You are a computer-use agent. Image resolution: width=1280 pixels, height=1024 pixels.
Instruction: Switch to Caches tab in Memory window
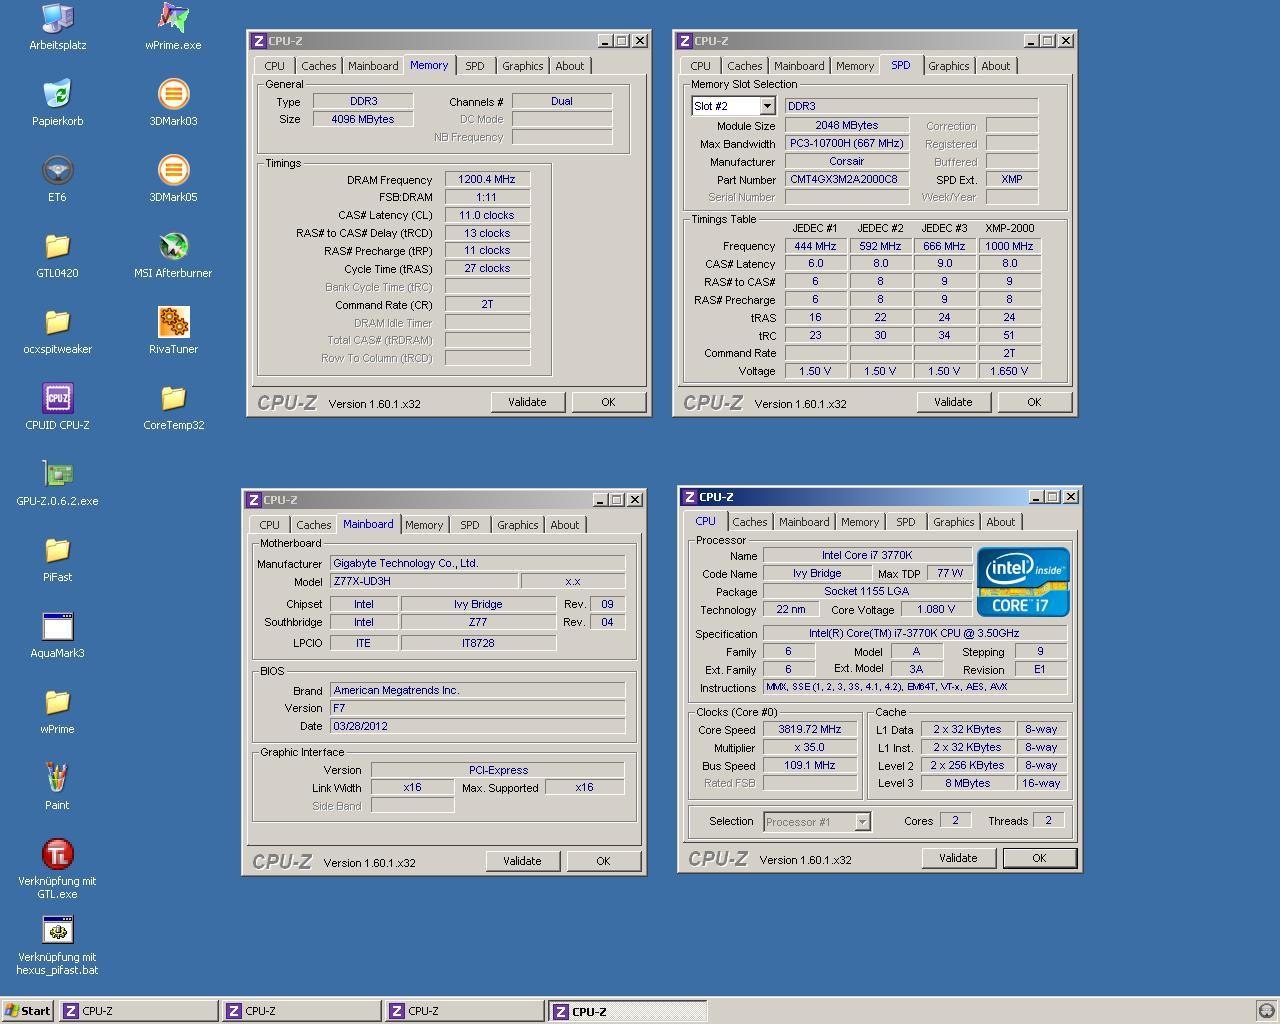coord(319,66)
